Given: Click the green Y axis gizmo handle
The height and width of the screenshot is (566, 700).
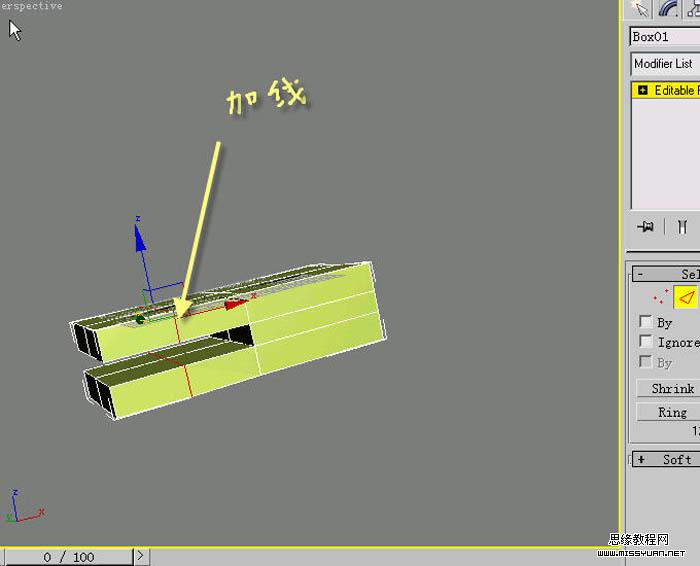Looking at the screenshot, I should coord(140,319).
